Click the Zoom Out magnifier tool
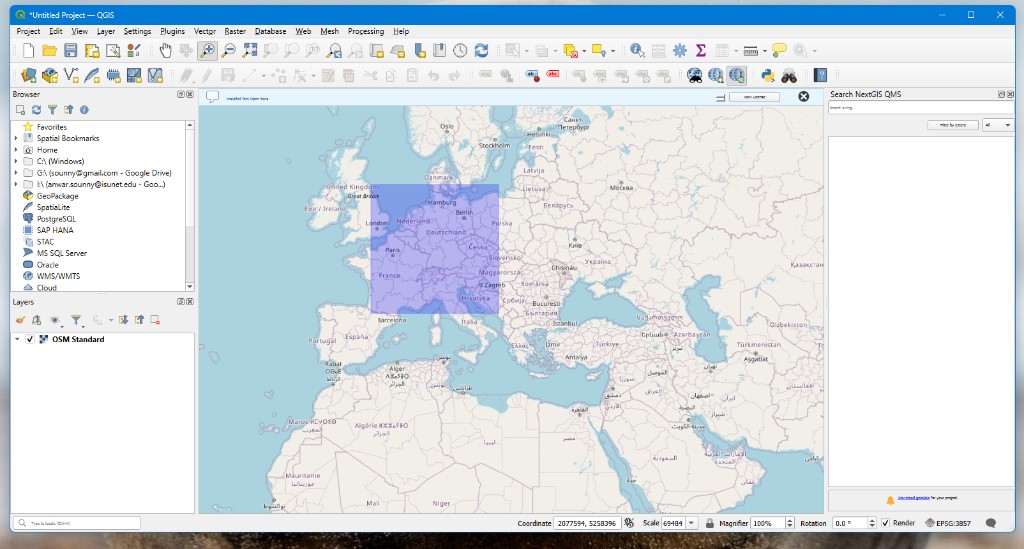The width and height of the screenshot is (1024, 549). pyautogui.click(x=229, y=50)
